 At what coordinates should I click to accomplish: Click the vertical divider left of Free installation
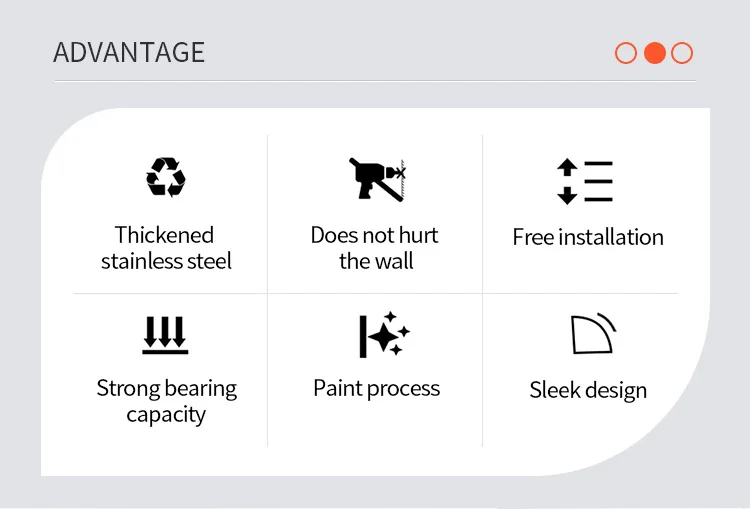pos(483,215)
